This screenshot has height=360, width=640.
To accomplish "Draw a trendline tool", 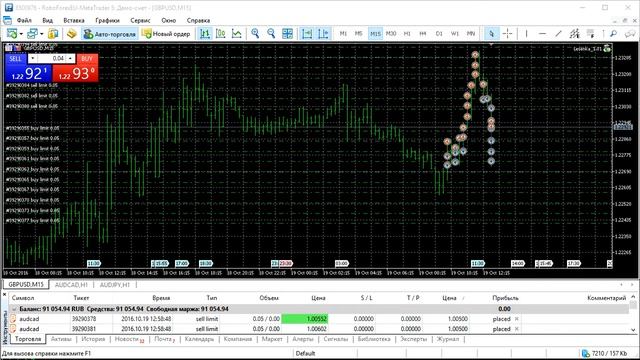I will click(x=558, y=33).
